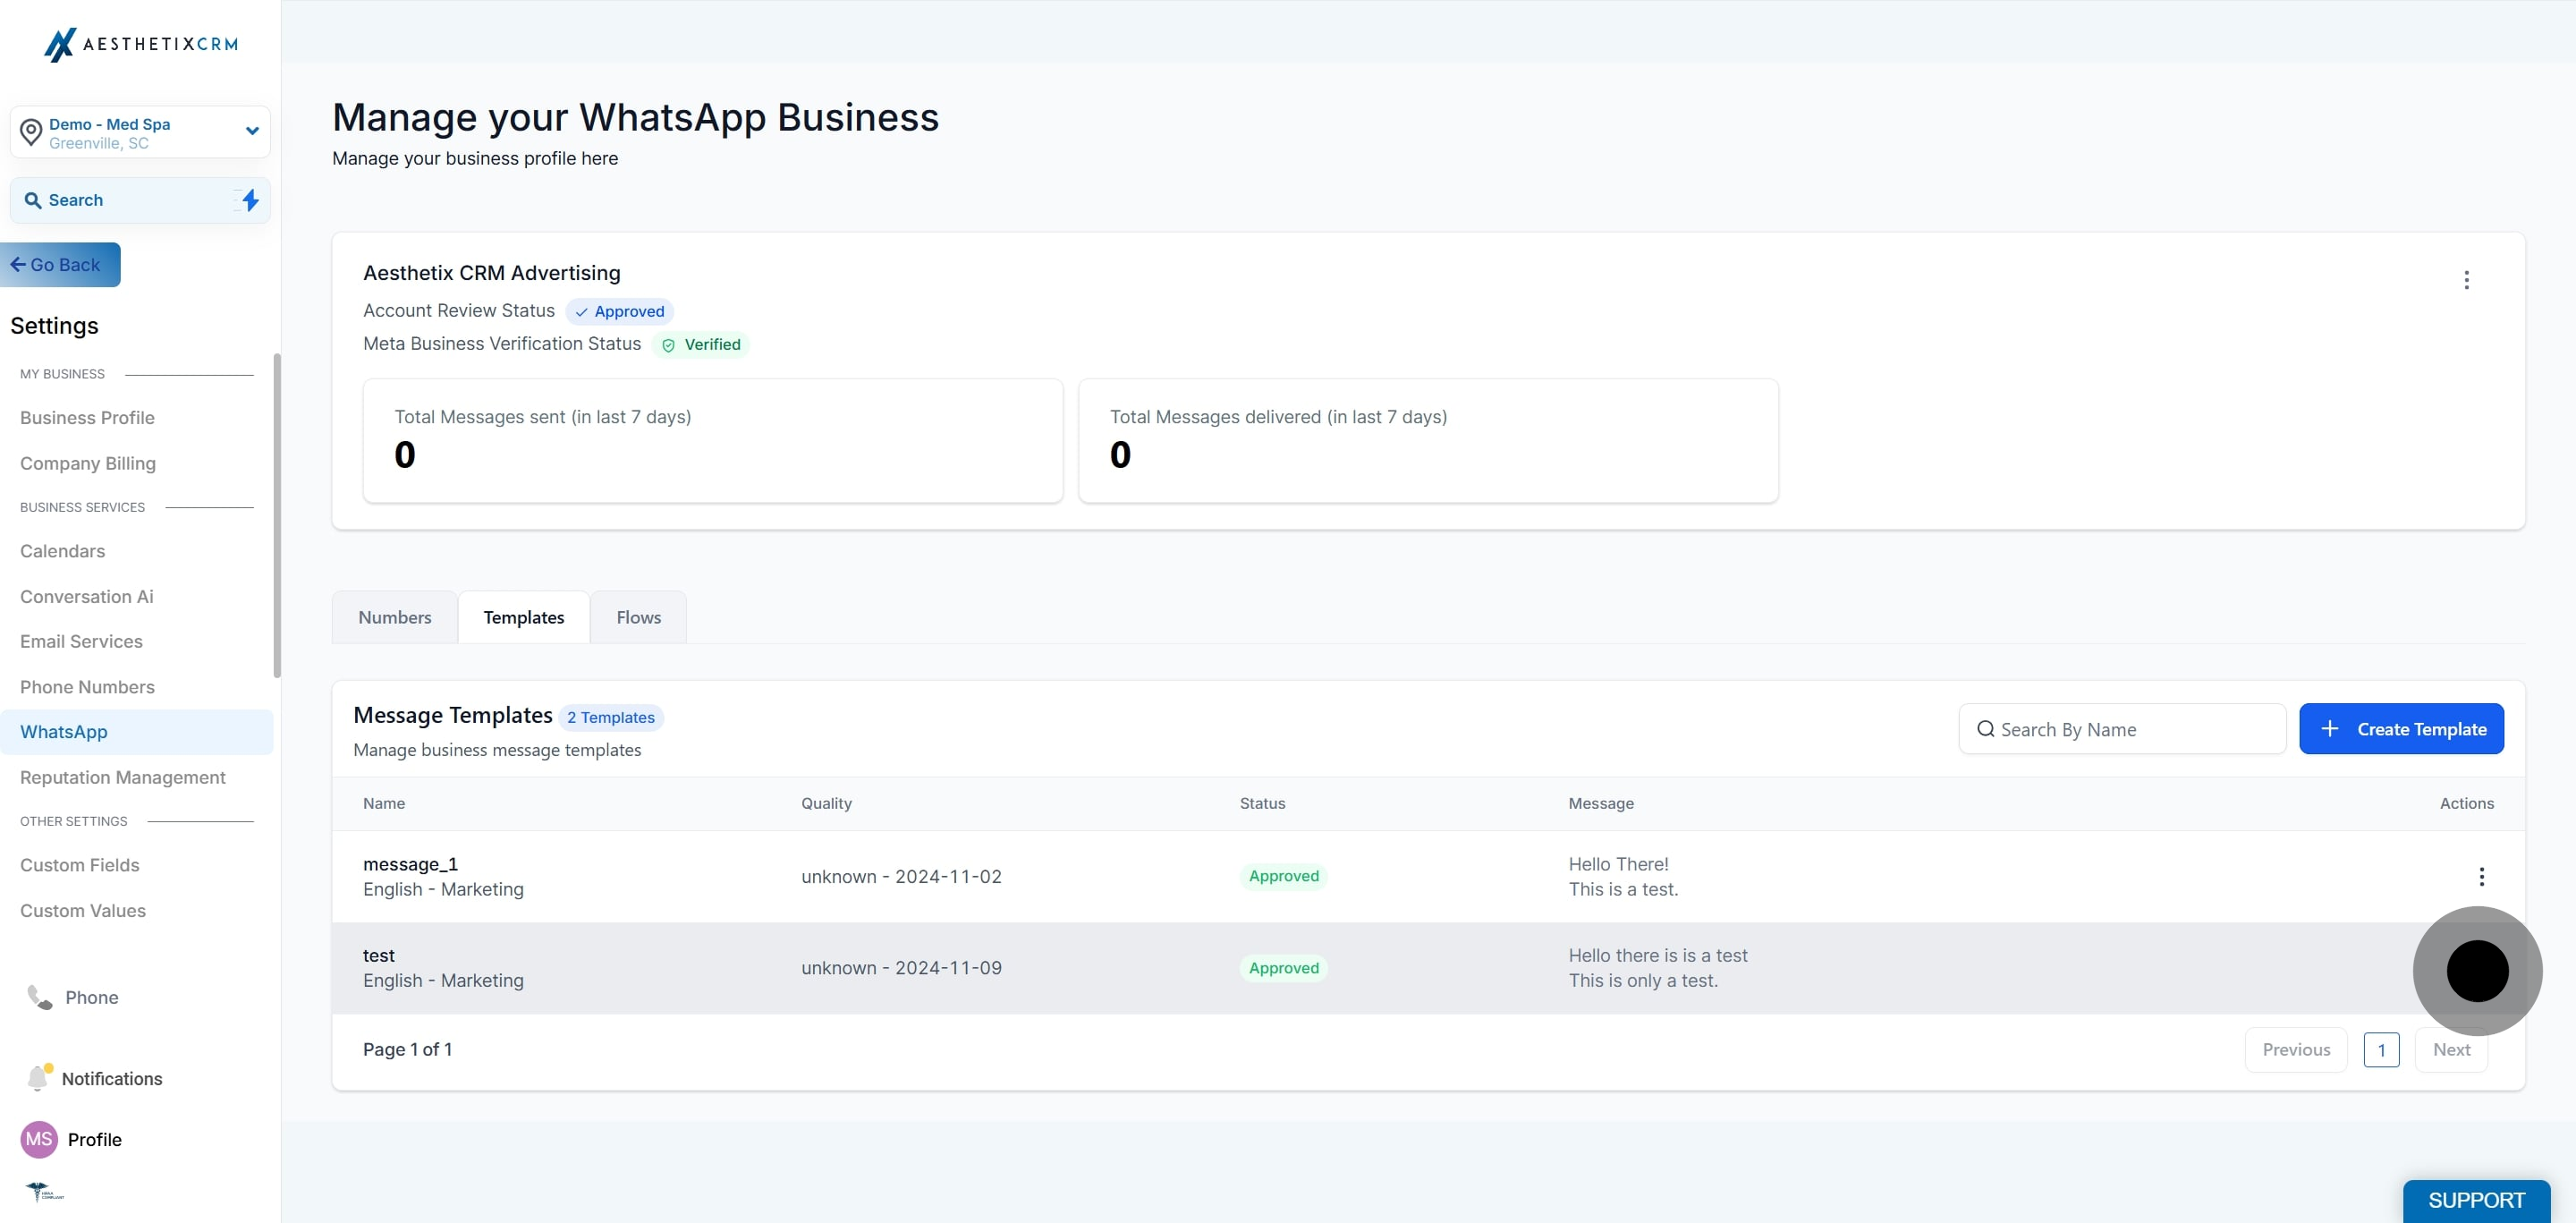This screenshot has width=2576, height=1223.
Task: Click the settings sidebar scrollbar
Action: point(277,515)
